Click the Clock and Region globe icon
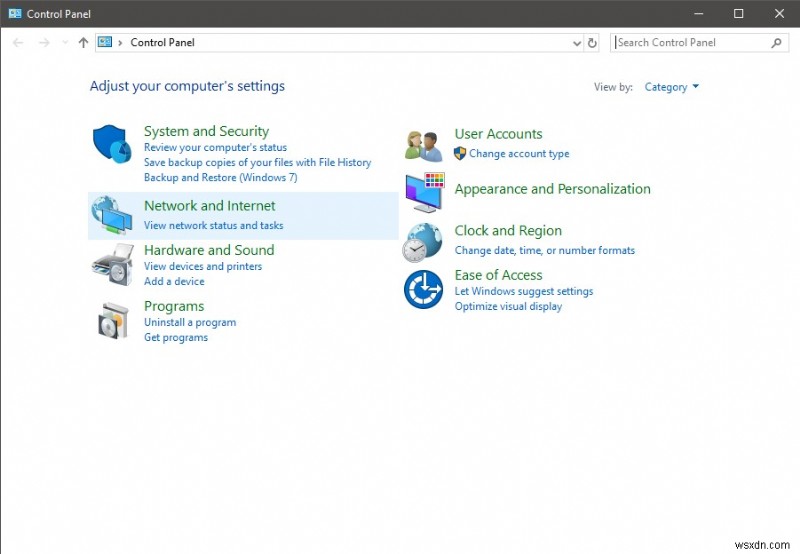Screen dimensions: 800x554 (423, 241)
